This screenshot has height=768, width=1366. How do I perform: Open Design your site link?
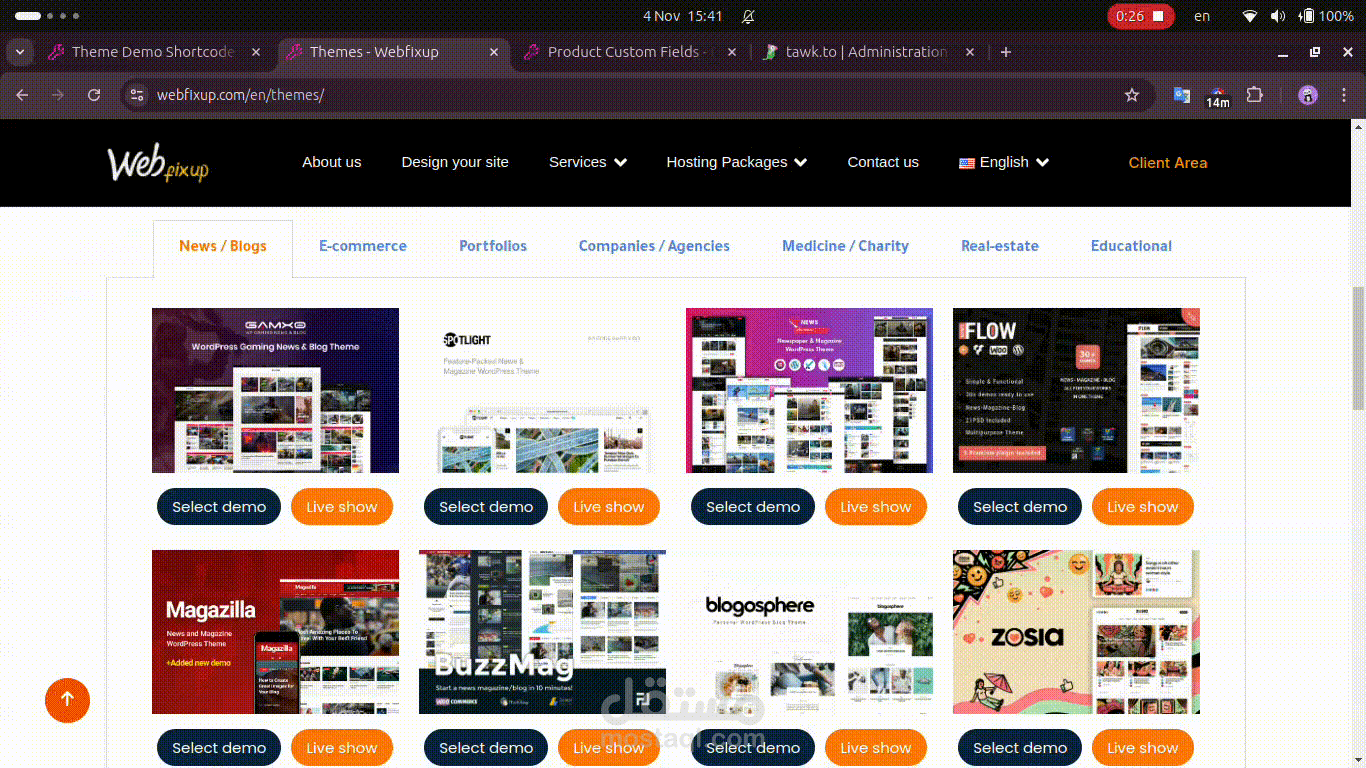(x=455, y=162)
